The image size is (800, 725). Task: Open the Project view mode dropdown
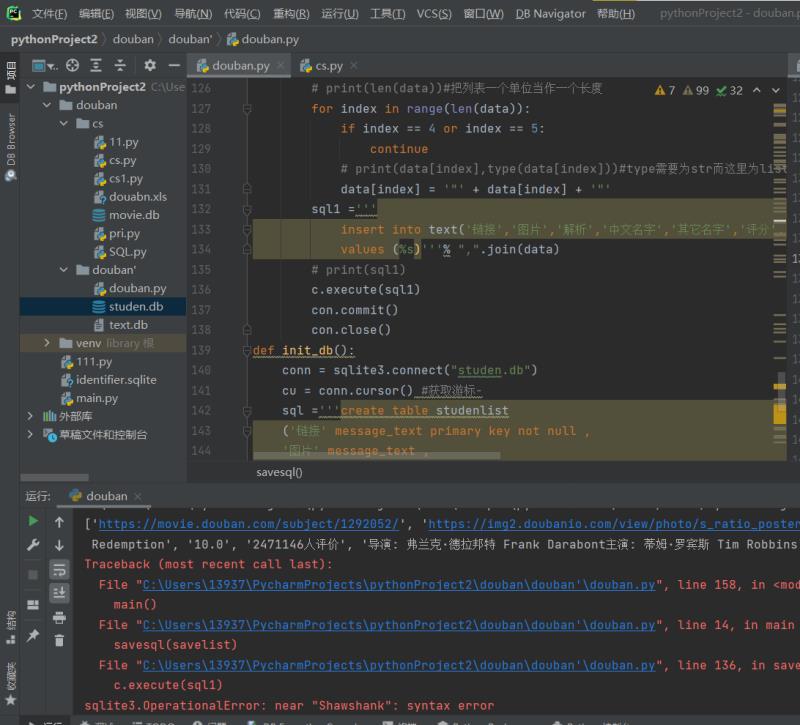click(x=45, y=65)
